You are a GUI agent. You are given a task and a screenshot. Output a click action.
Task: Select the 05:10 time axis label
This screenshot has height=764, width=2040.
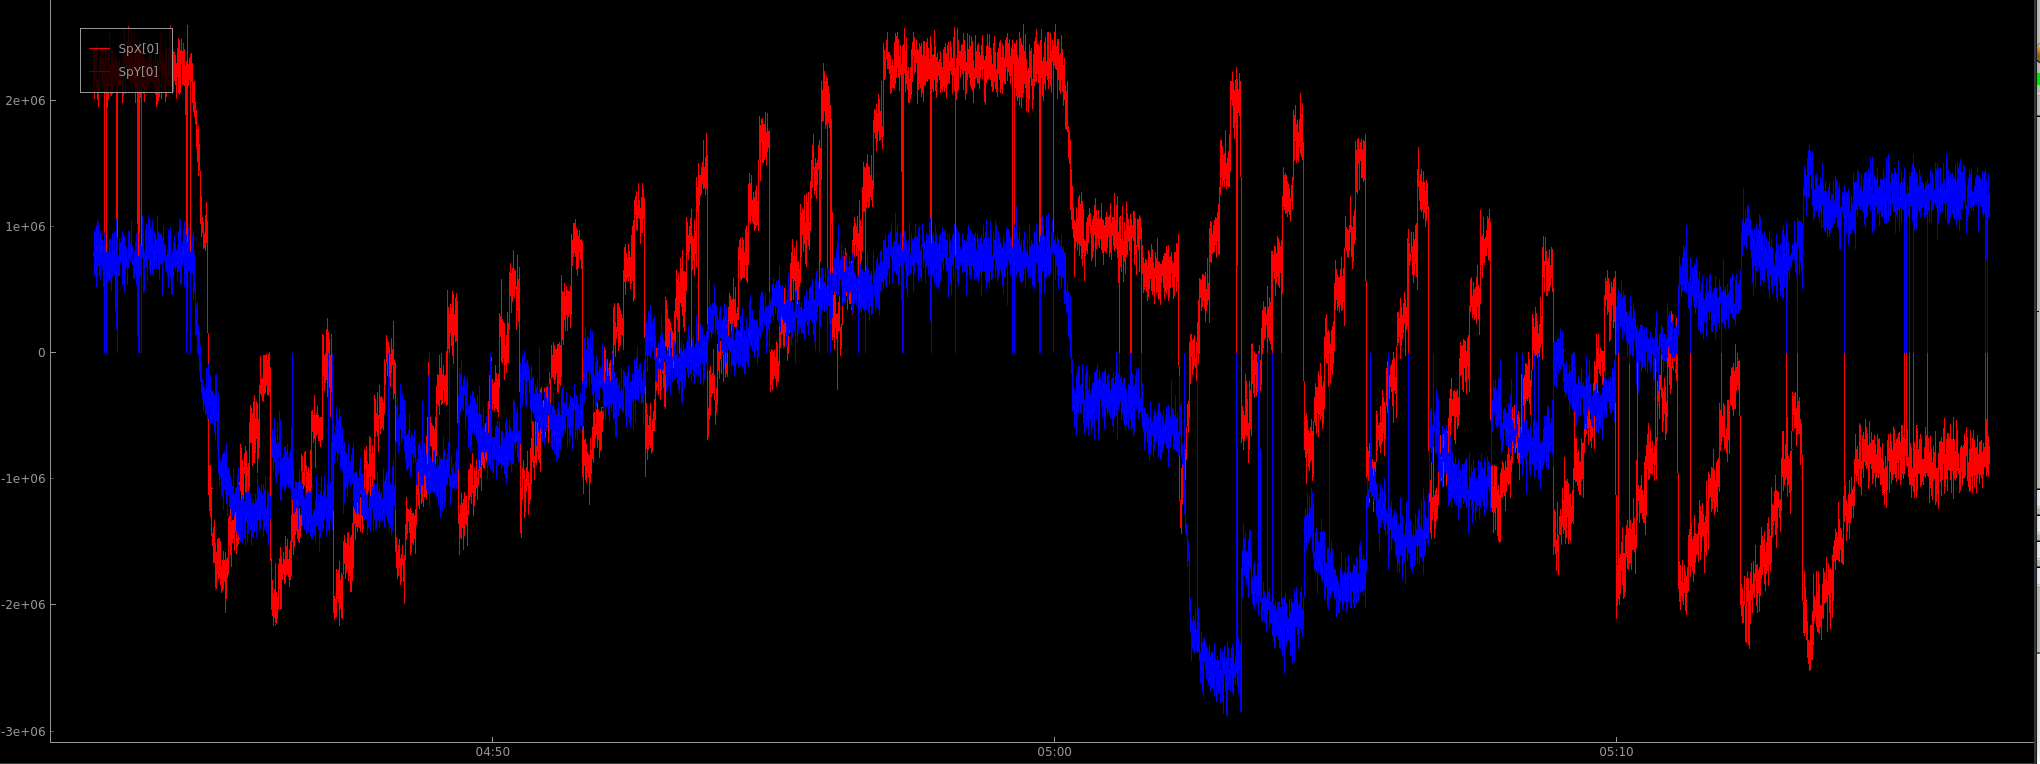click(1616, 752)
